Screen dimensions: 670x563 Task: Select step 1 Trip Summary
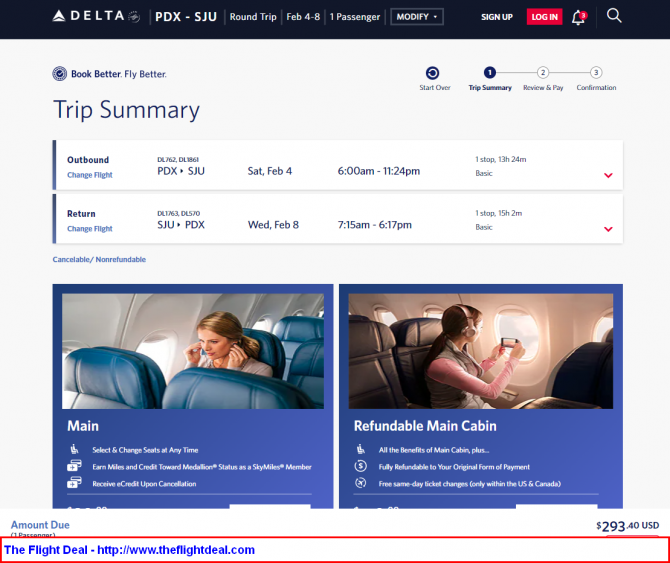point(490,73)
